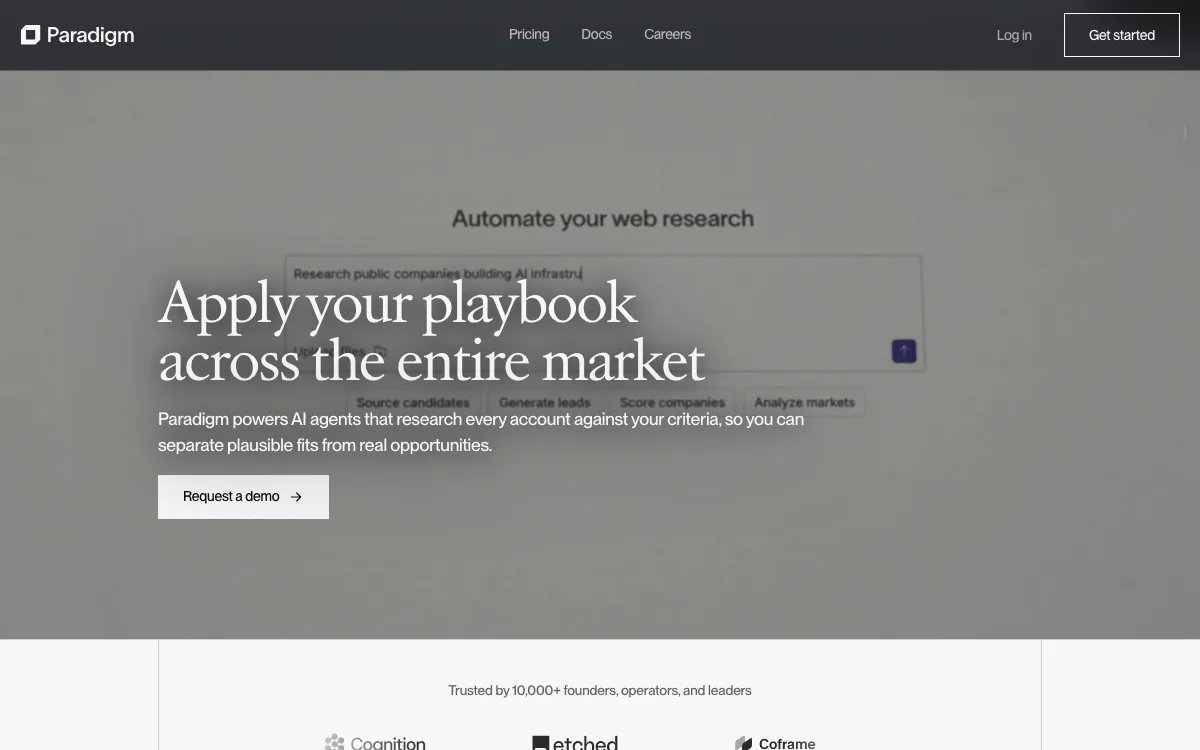
Task: Click the purple submit arrow icon
Action: (904, 351)
